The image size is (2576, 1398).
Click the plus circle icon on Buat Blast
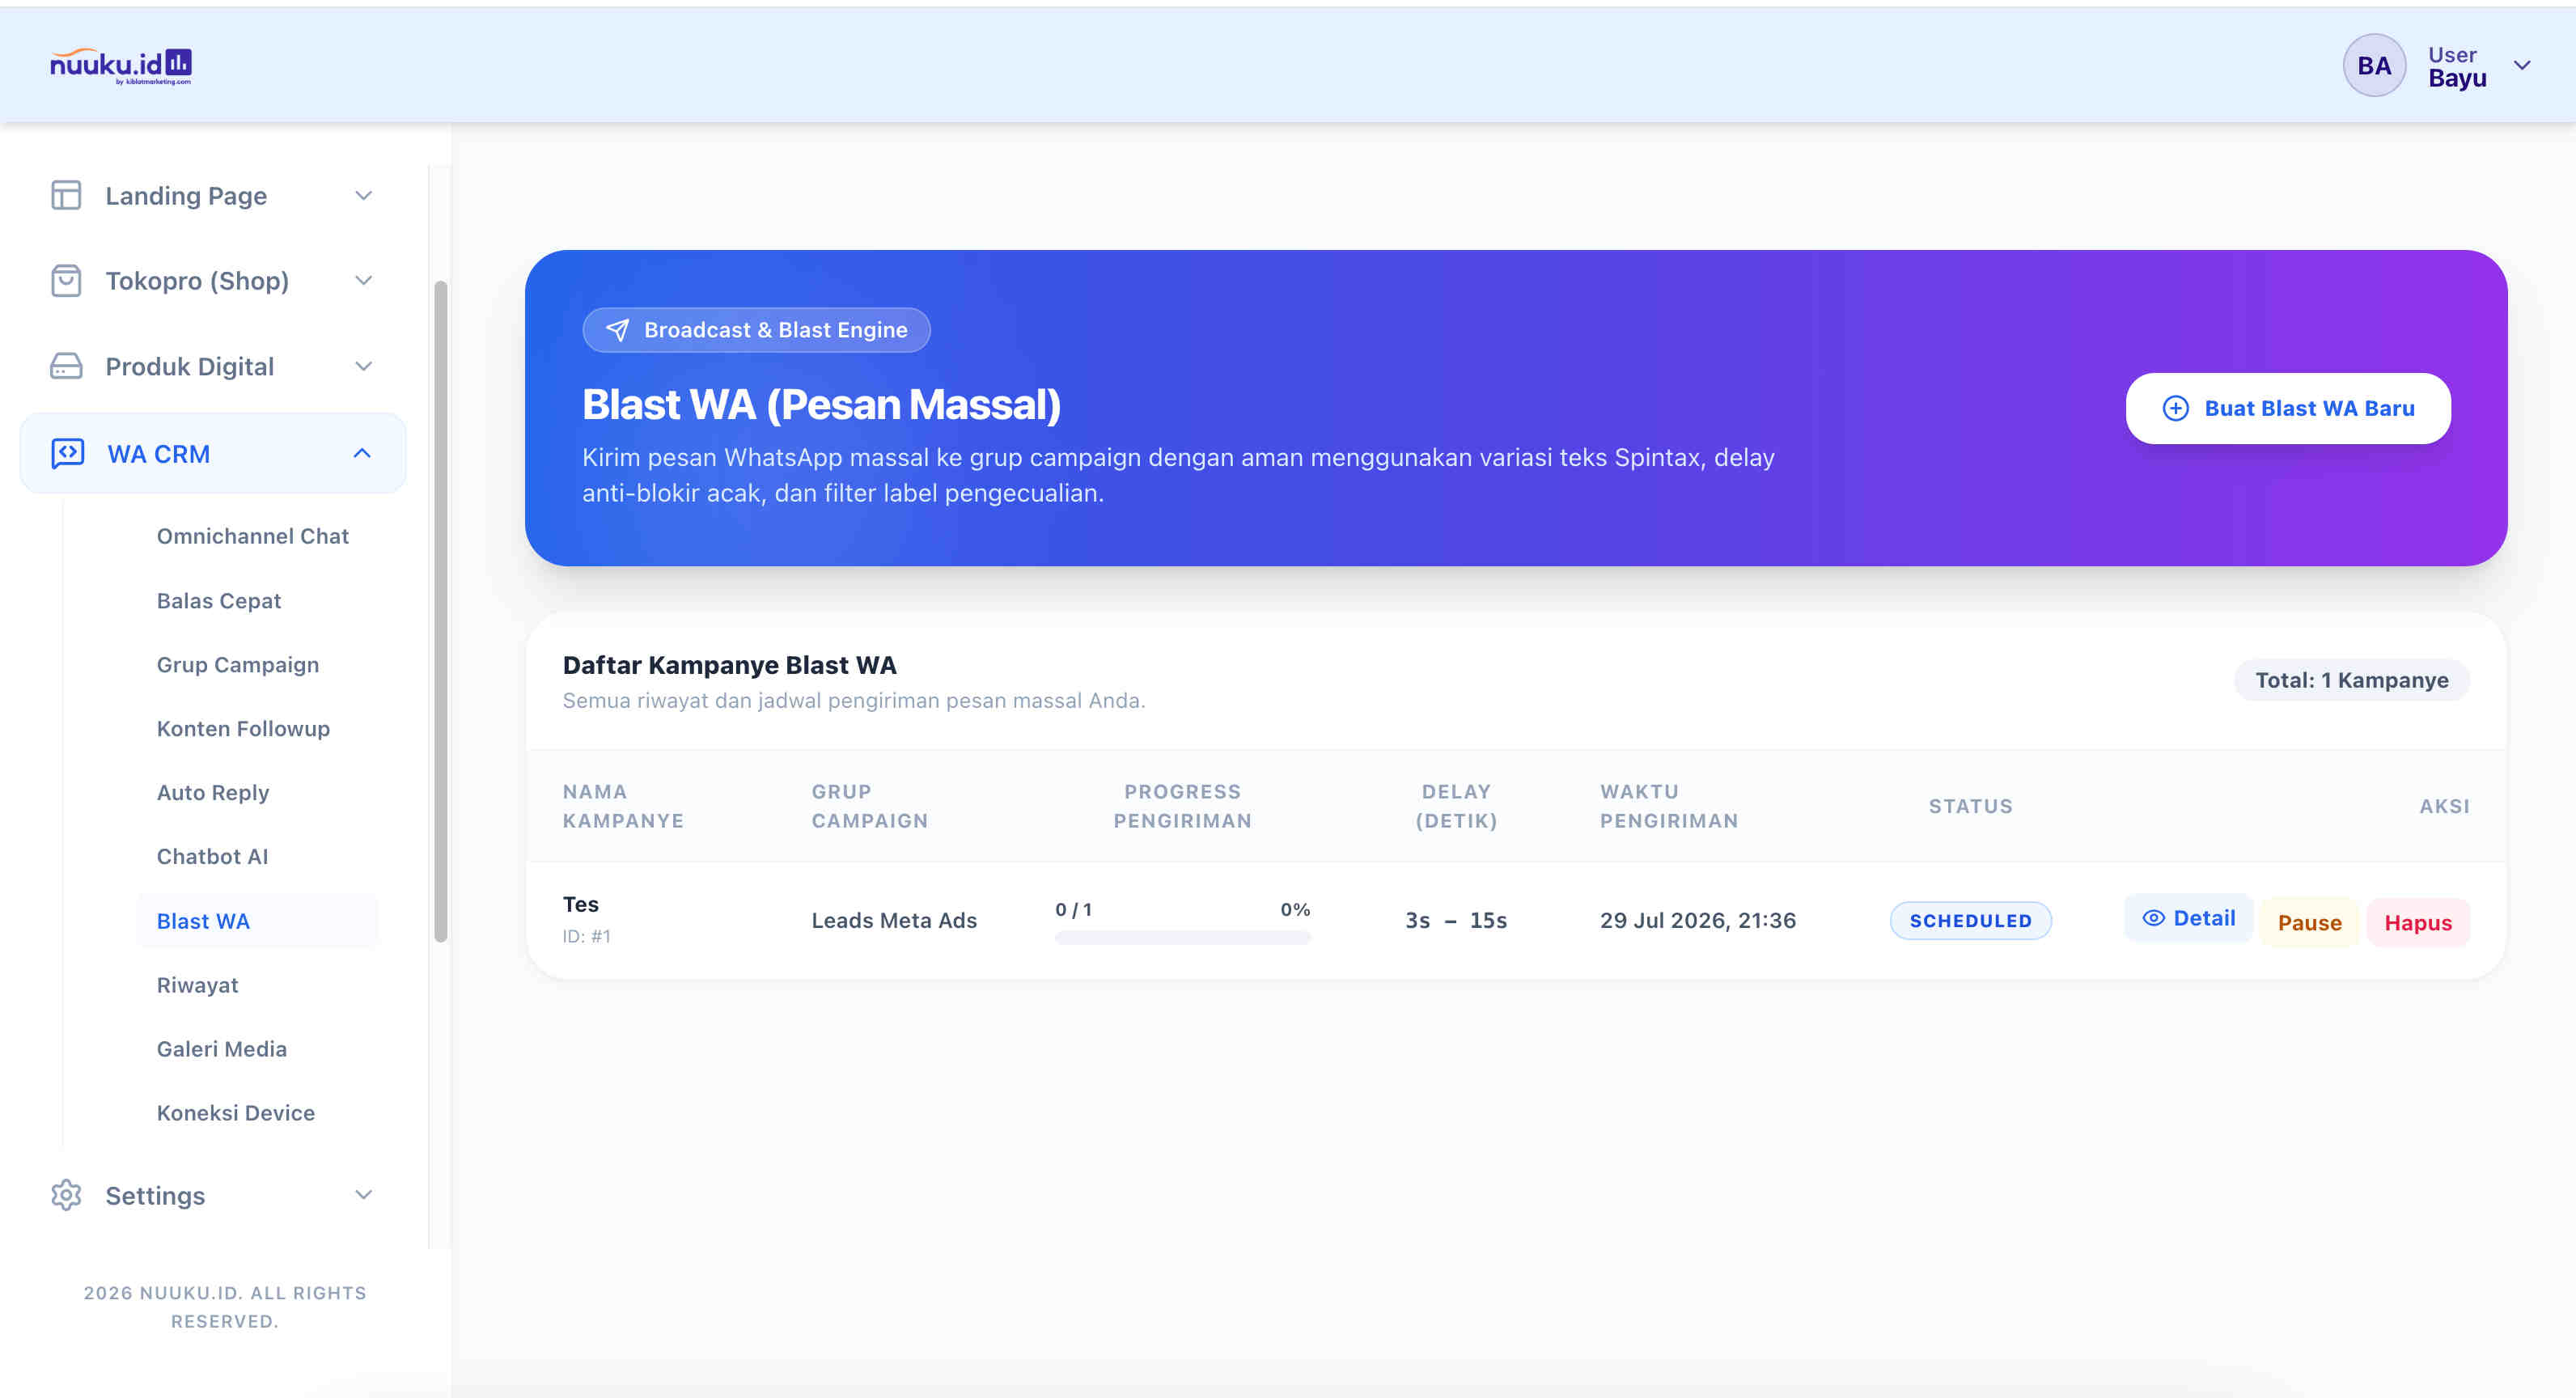[x=2176, y=408]
